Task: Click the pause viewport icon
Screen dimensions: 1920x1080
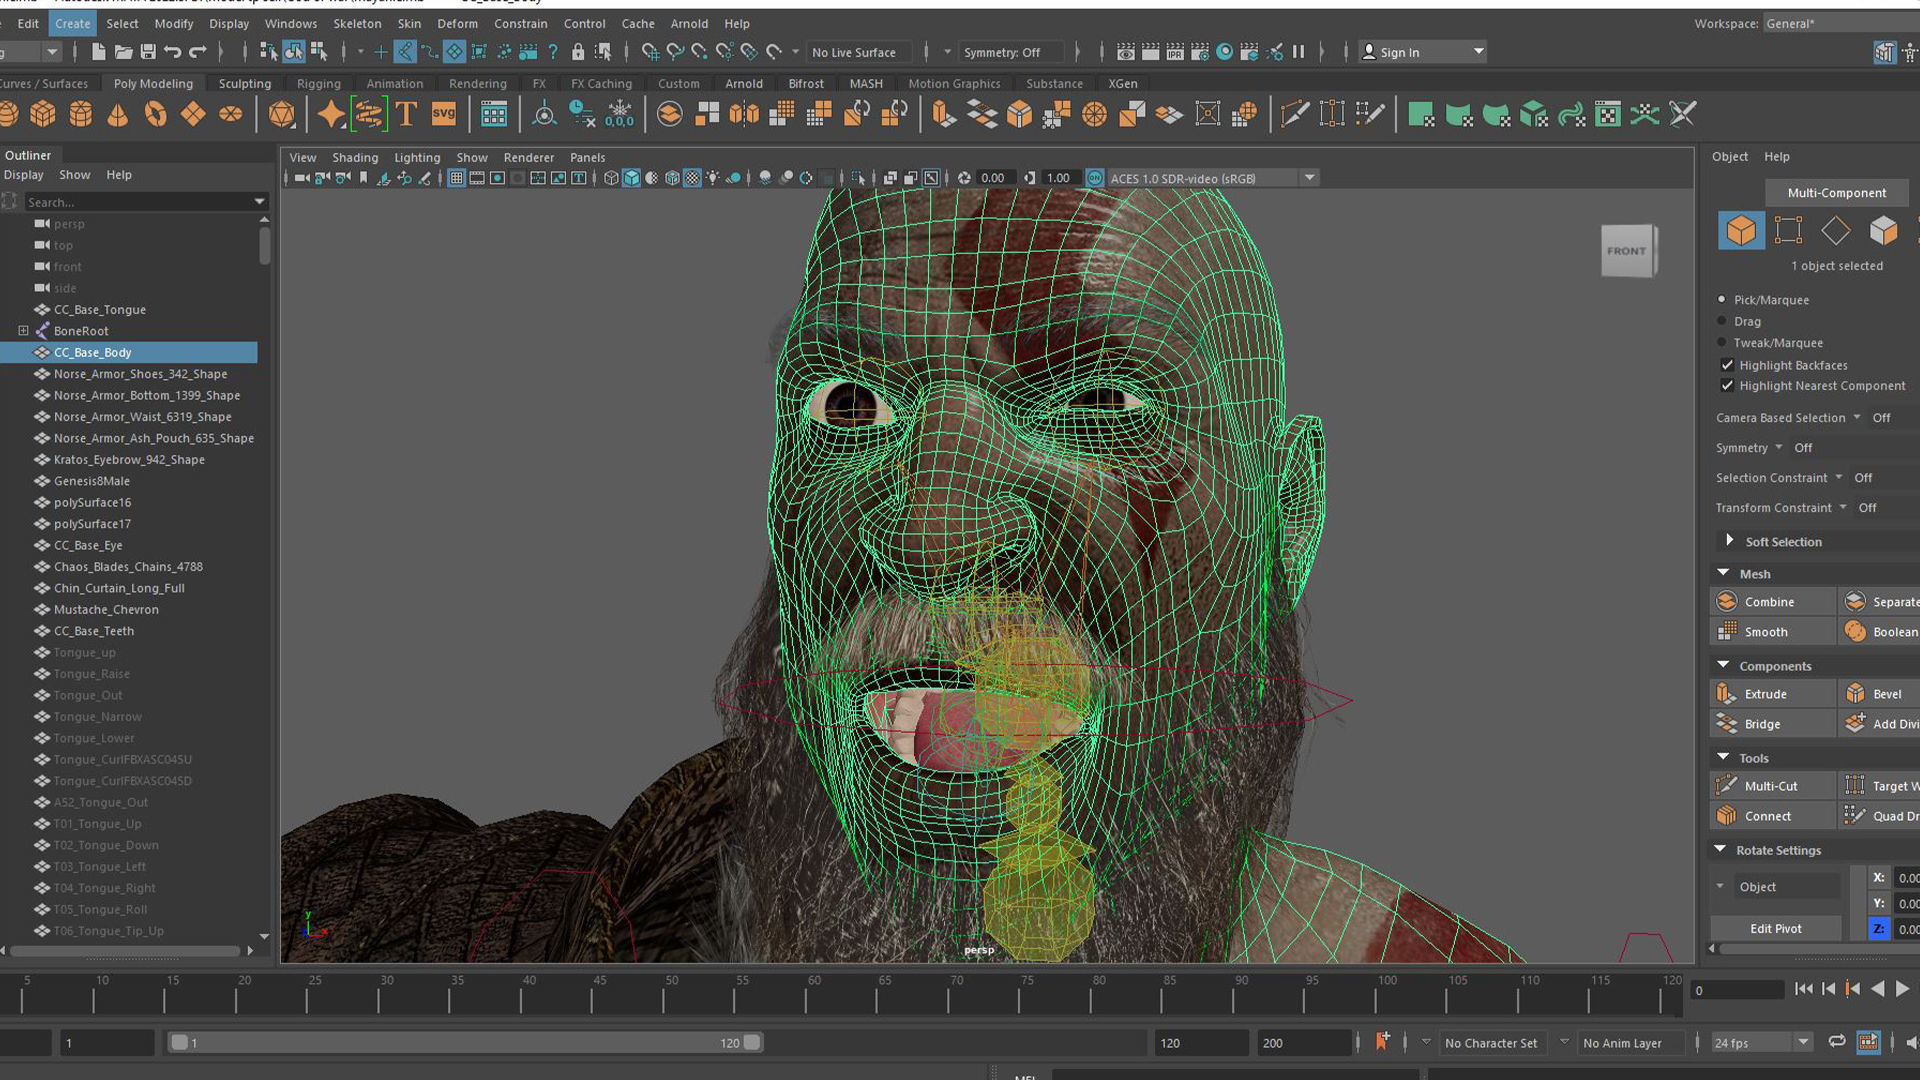Action: tap(1298, 52)
